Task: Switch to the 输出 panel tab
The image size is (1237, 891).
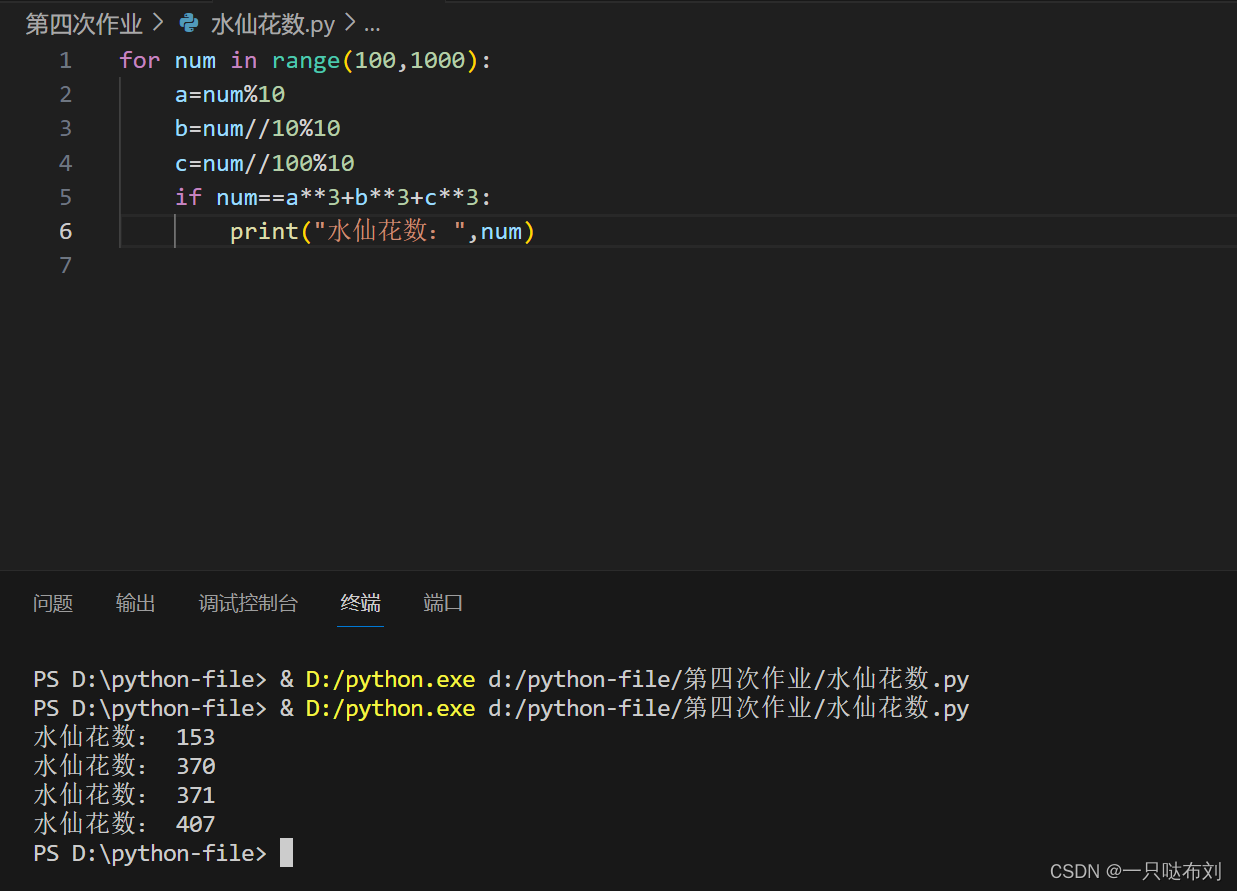Action: tap(136, 603)
